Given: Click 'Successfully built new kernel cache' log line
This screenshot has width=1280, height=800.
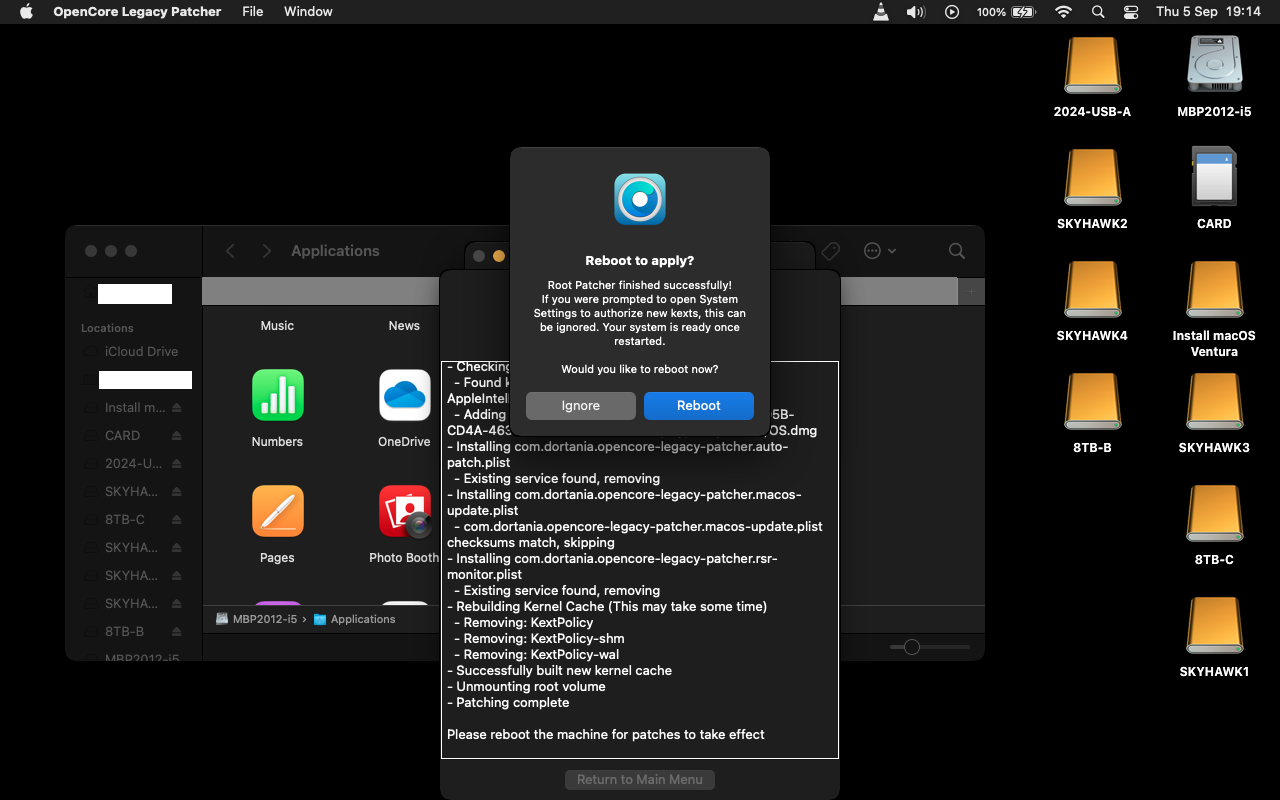Looking at the screenshot, I should pos(559,671).
